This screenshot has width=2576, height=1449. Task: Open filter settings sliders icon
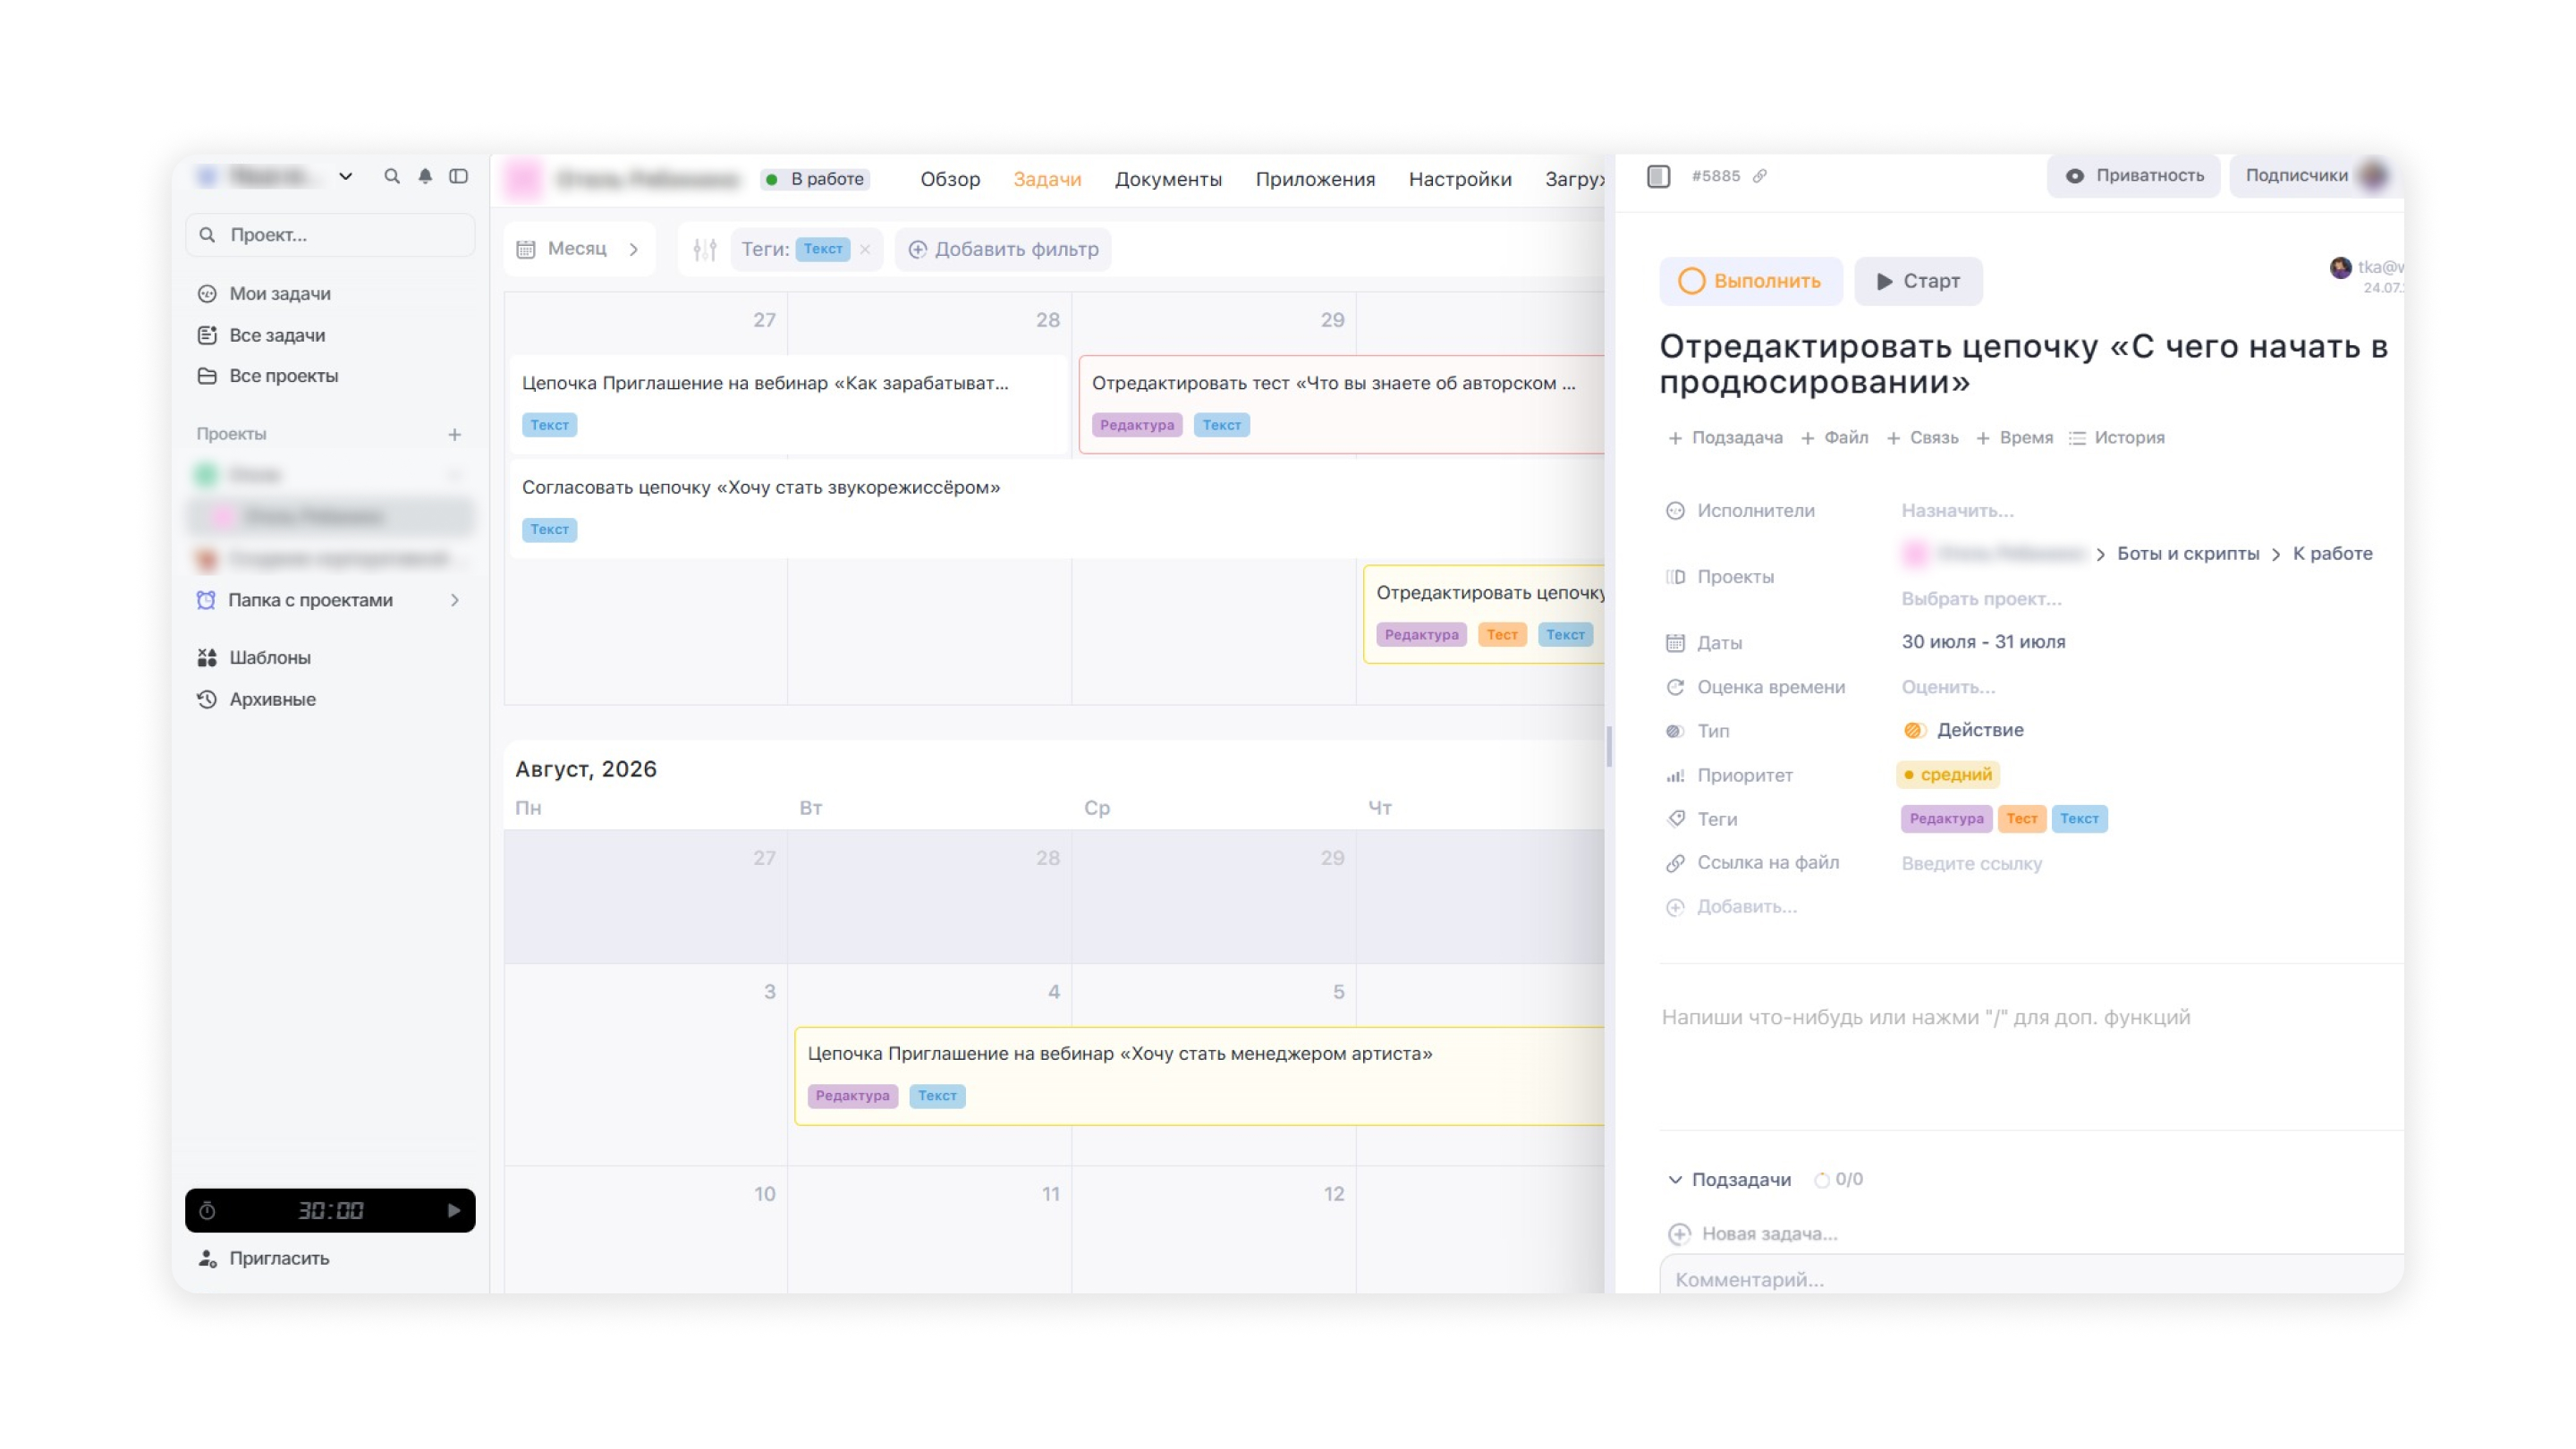point(705,249)
